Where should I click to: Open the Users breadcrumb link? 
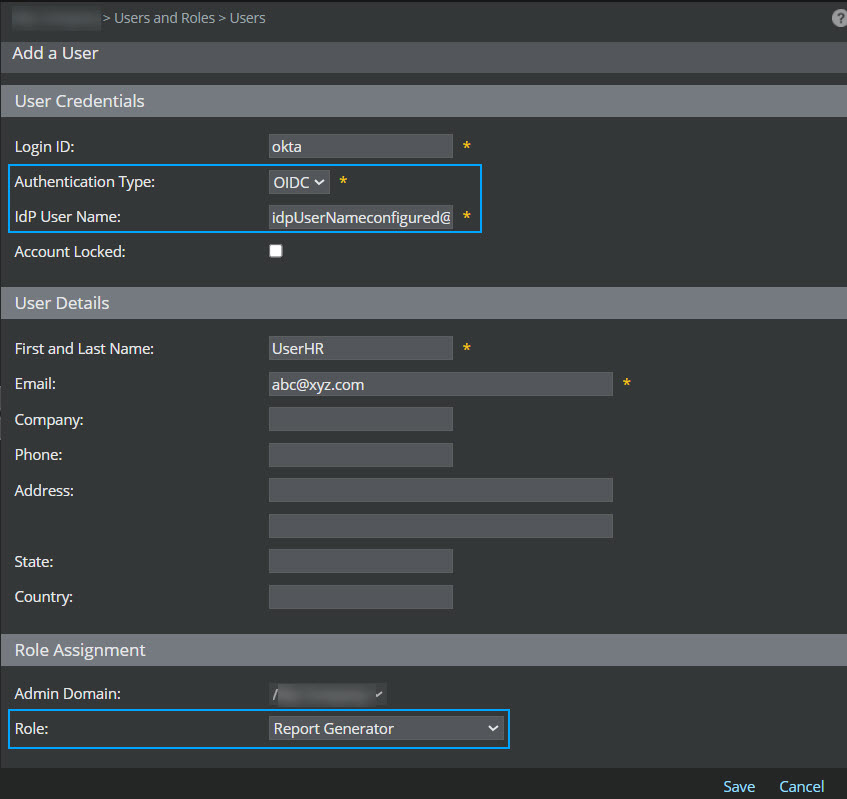[247, 18]
